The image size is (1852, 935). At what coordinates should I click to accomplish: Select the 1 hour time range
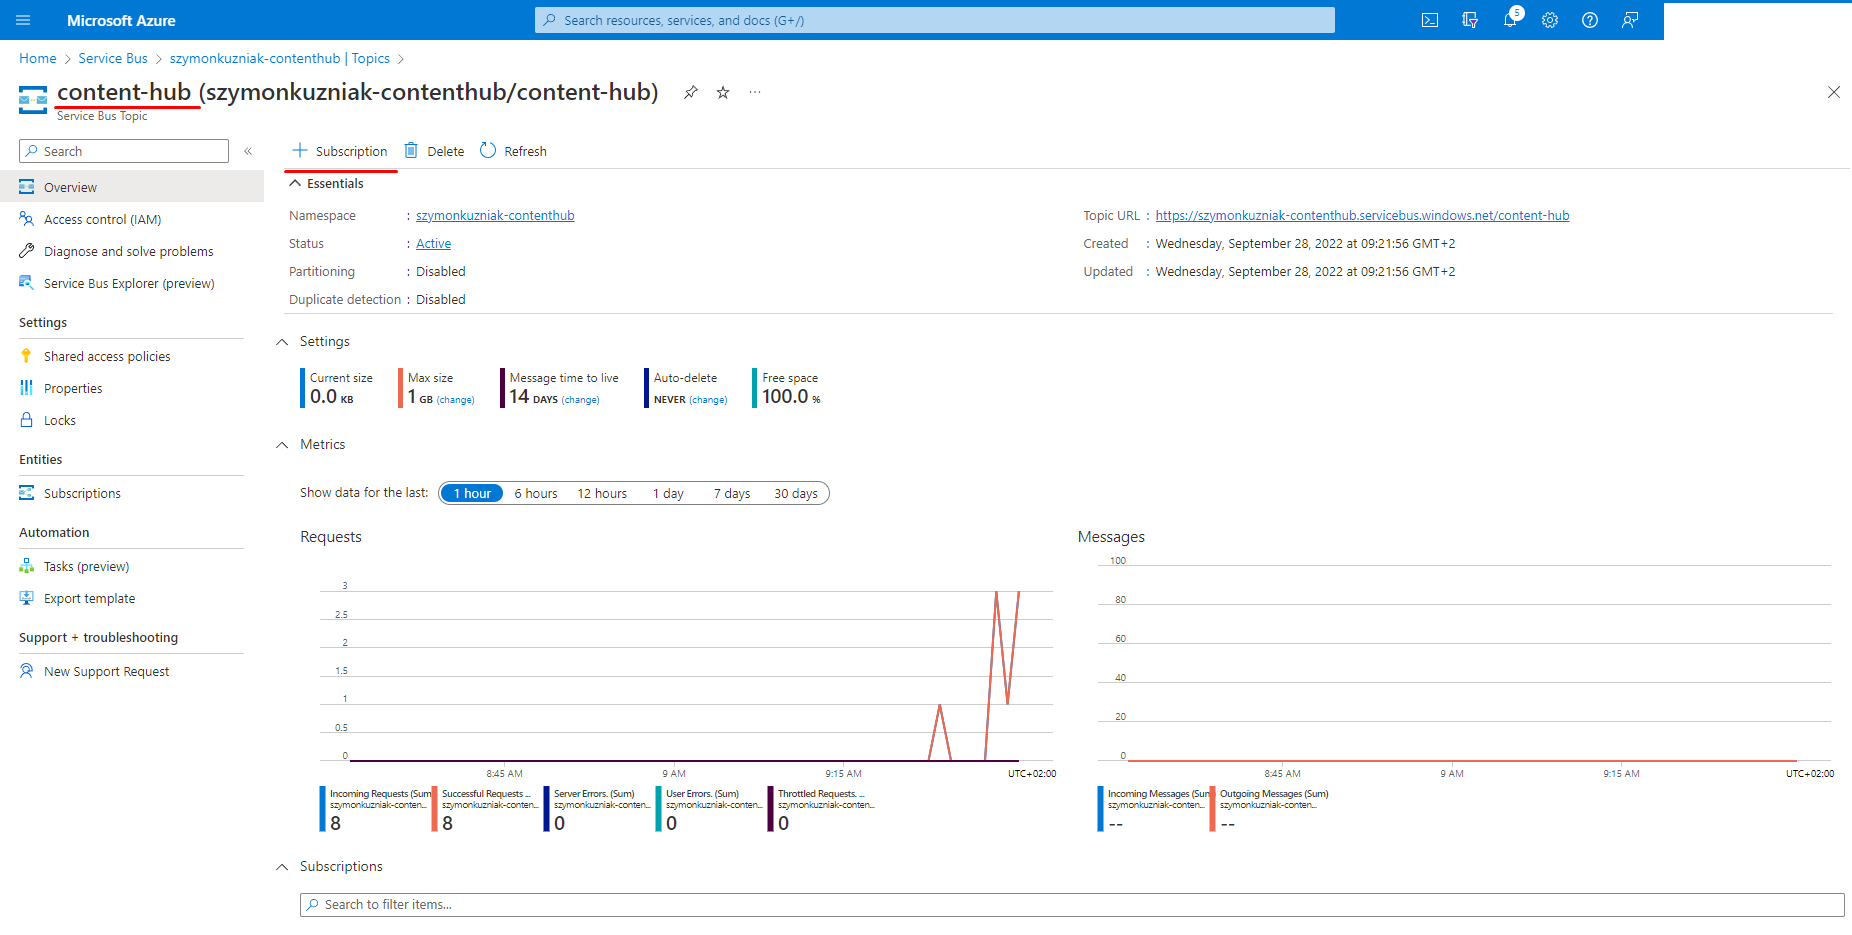pos(472,493)
